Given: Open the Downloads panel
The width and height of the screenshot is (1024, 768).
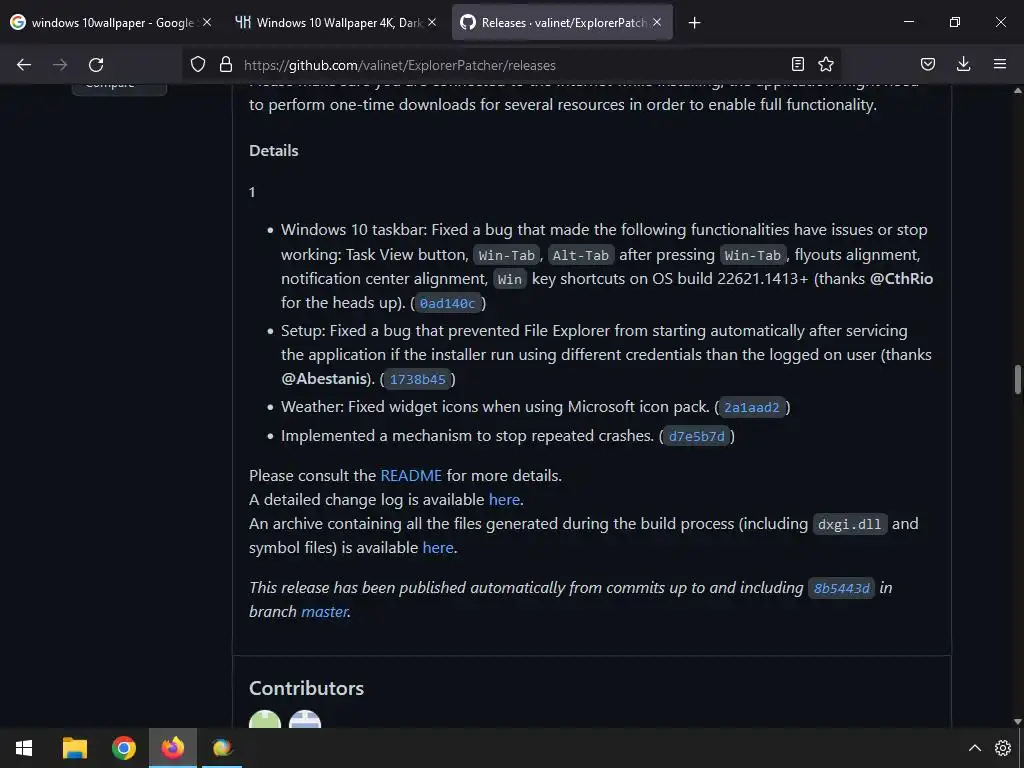Looking at the screenshot, I should click(x=963, y=64).
